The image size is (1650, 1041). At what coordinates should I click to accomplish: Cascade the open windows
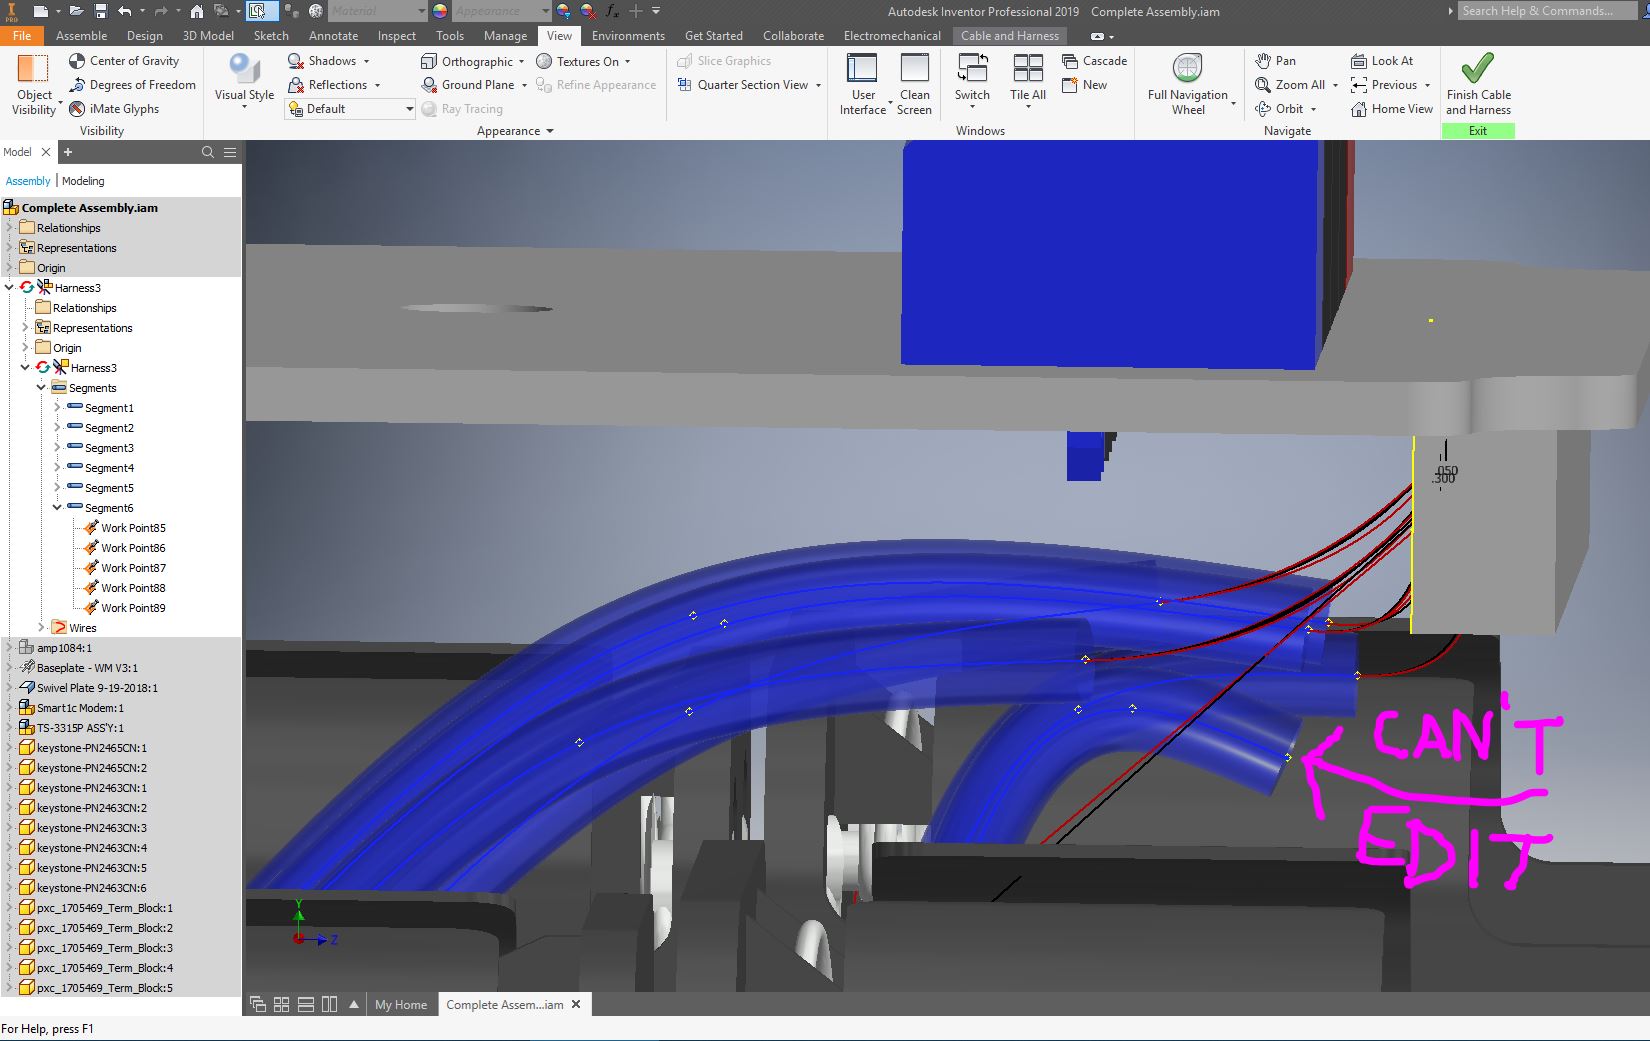[x=1094, y=61]
